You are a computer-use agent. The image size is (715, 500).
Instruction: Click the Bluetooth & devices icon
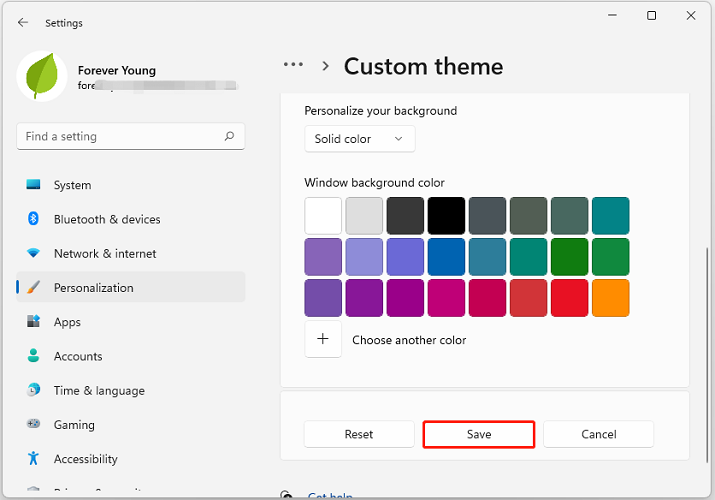pyautogui.click(x=34, y=219)
